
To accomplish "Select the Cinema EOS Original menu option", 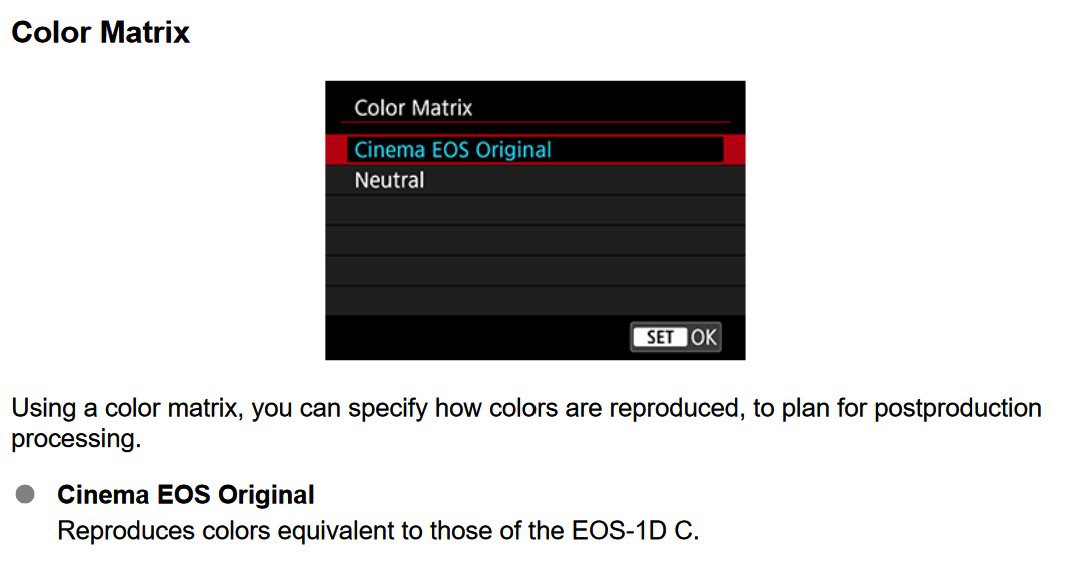I will [x=535, y=150].
